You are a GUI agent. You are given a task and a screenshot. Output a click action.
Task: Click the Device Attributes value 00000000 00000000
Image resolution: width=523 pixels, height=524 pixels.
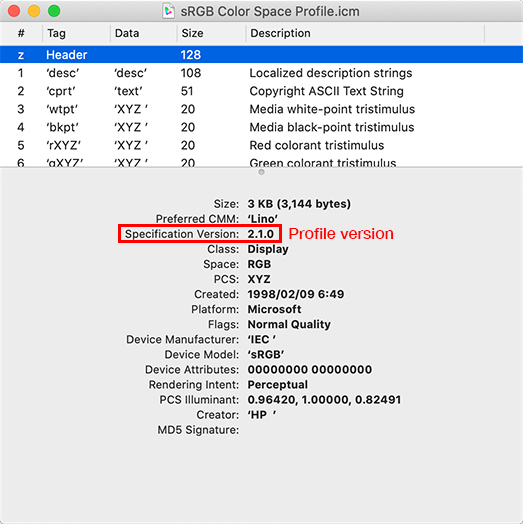coord(310,369)
